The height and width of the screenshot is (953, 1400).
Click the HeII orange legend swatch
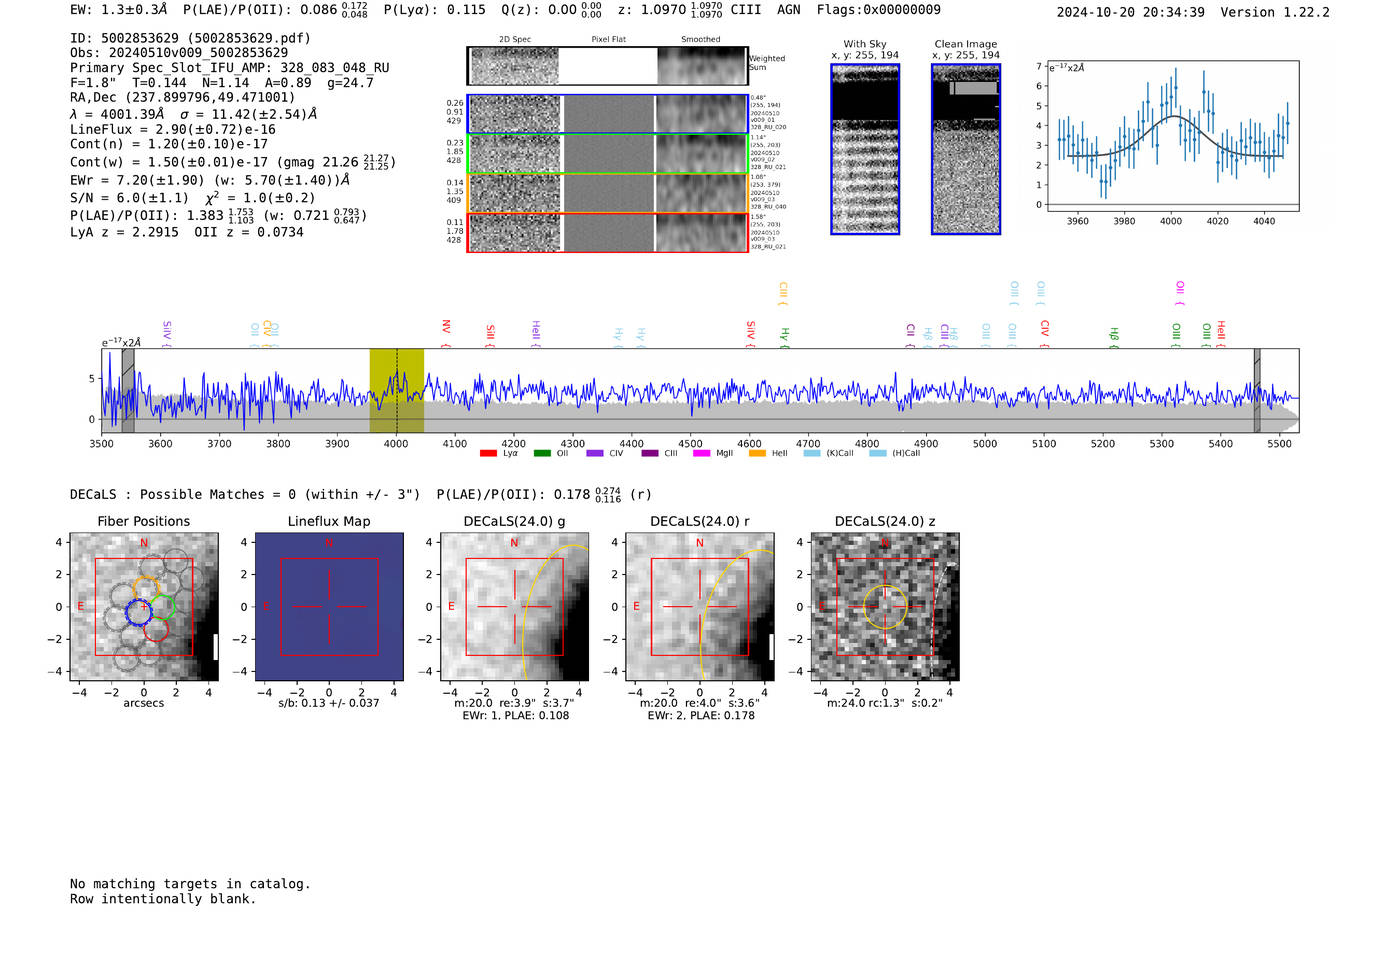click(x=757, y=454)
